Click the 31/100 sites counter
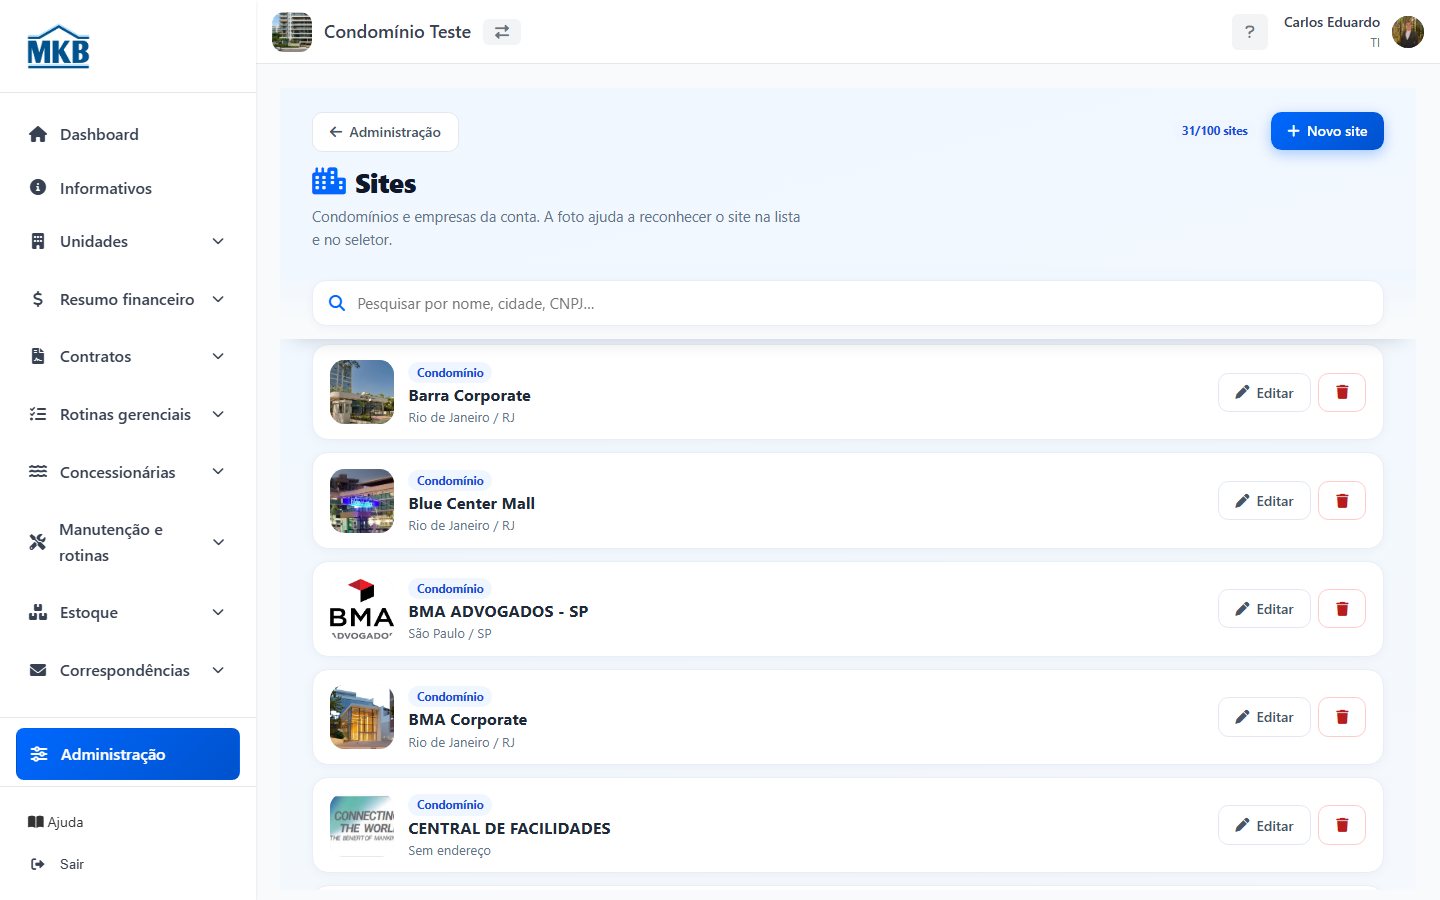The height and width of the screenshot is (900, 1440). point(1215,131)
